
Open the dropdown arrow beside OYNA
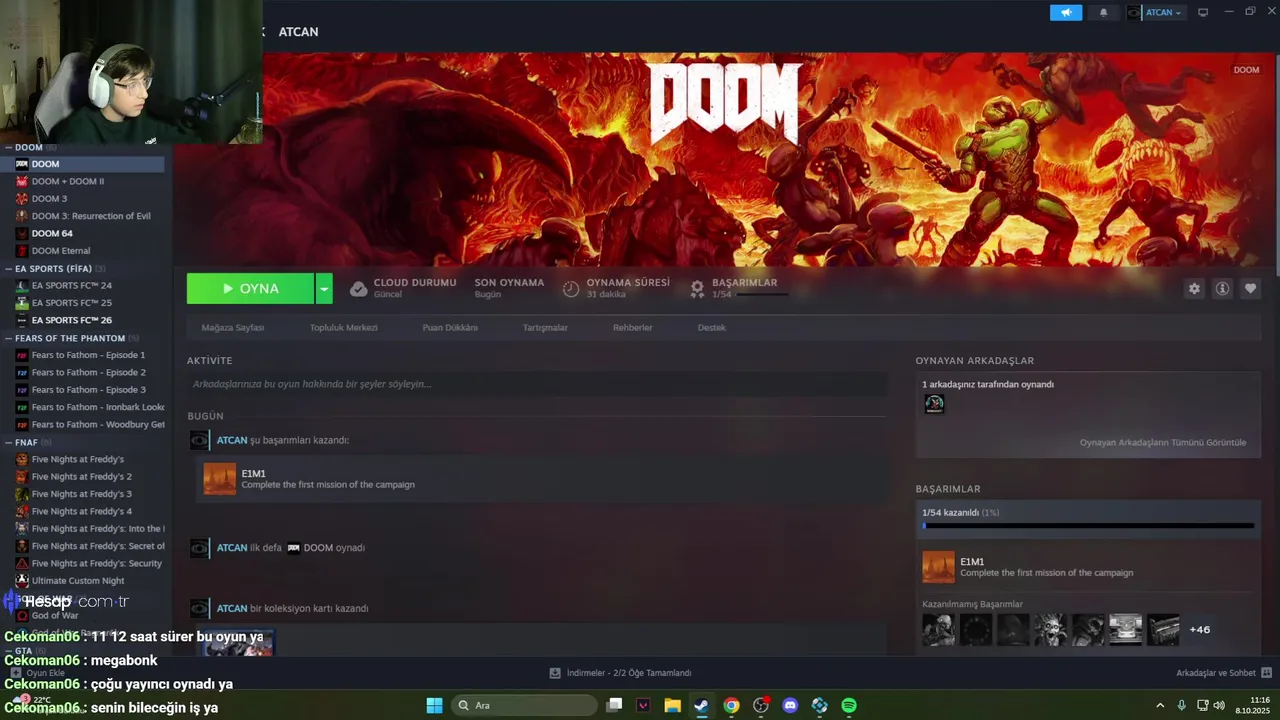tap(324, 288)
